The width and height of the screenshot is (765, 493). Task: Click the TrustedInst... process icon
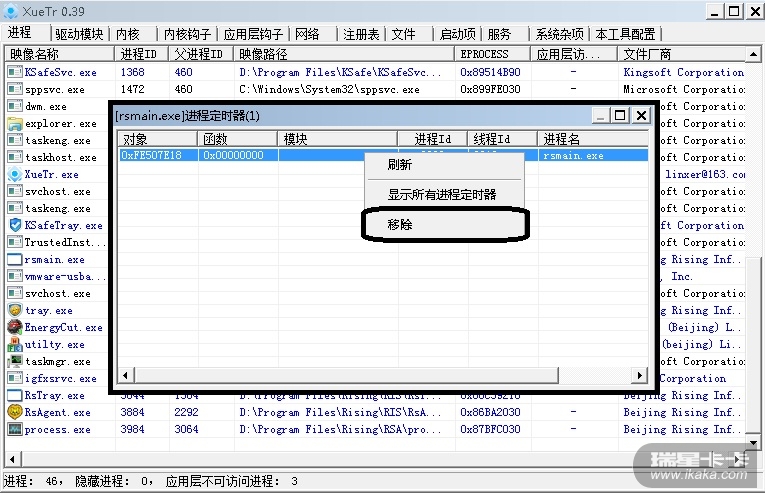(x=15, y=242)
